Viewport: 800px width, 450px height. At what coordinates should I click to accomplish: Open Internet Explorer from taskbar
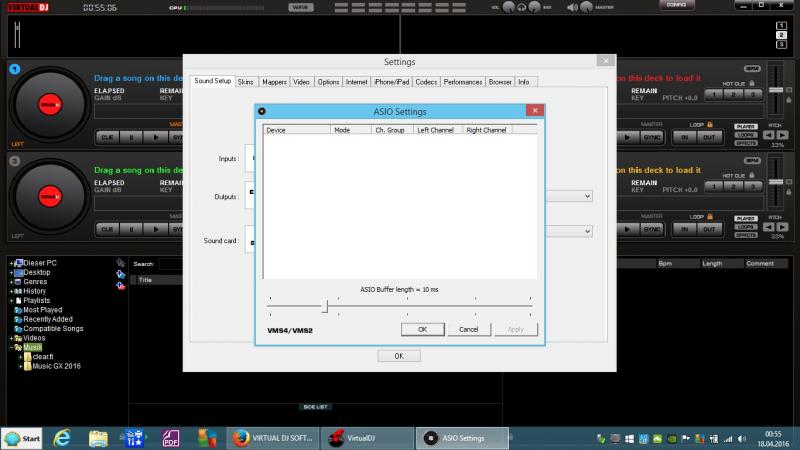pyautogui.click(x=62, y=438)
